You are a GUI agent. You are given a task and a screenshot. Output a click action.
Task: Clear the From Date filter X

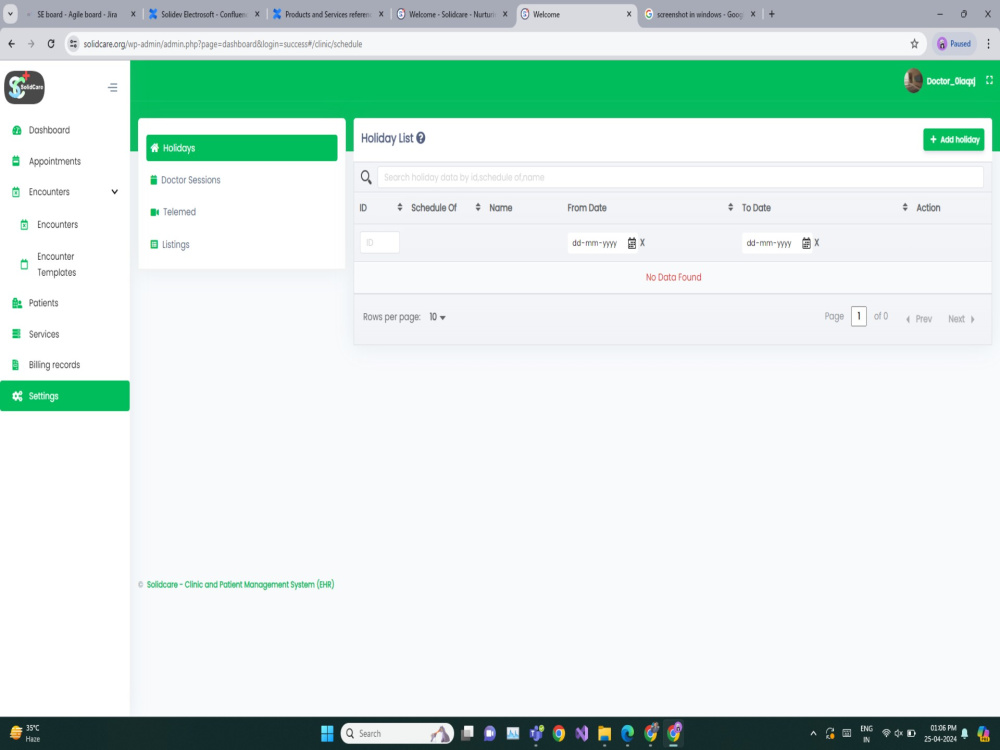pyautogui.click(x=642, y=243)
